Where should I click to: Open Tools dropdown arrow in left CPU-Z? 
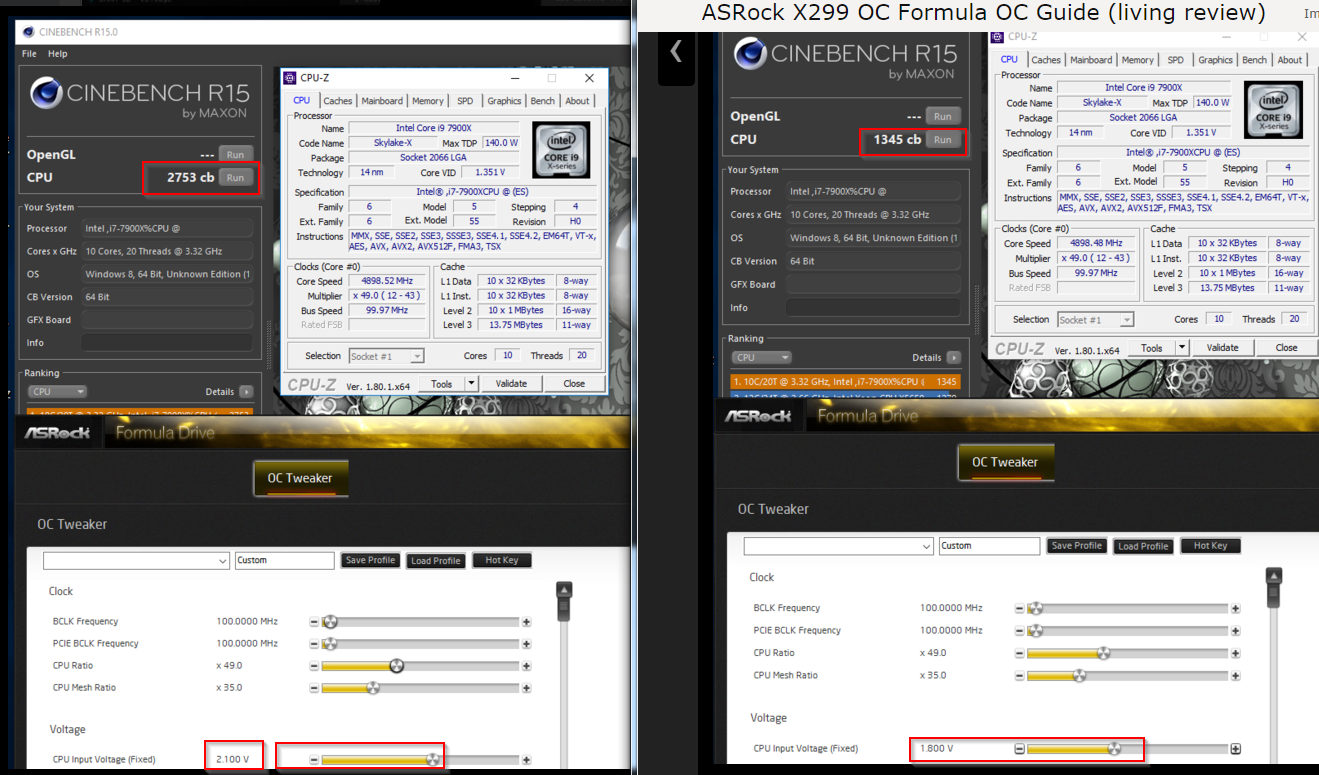(471, 384)
